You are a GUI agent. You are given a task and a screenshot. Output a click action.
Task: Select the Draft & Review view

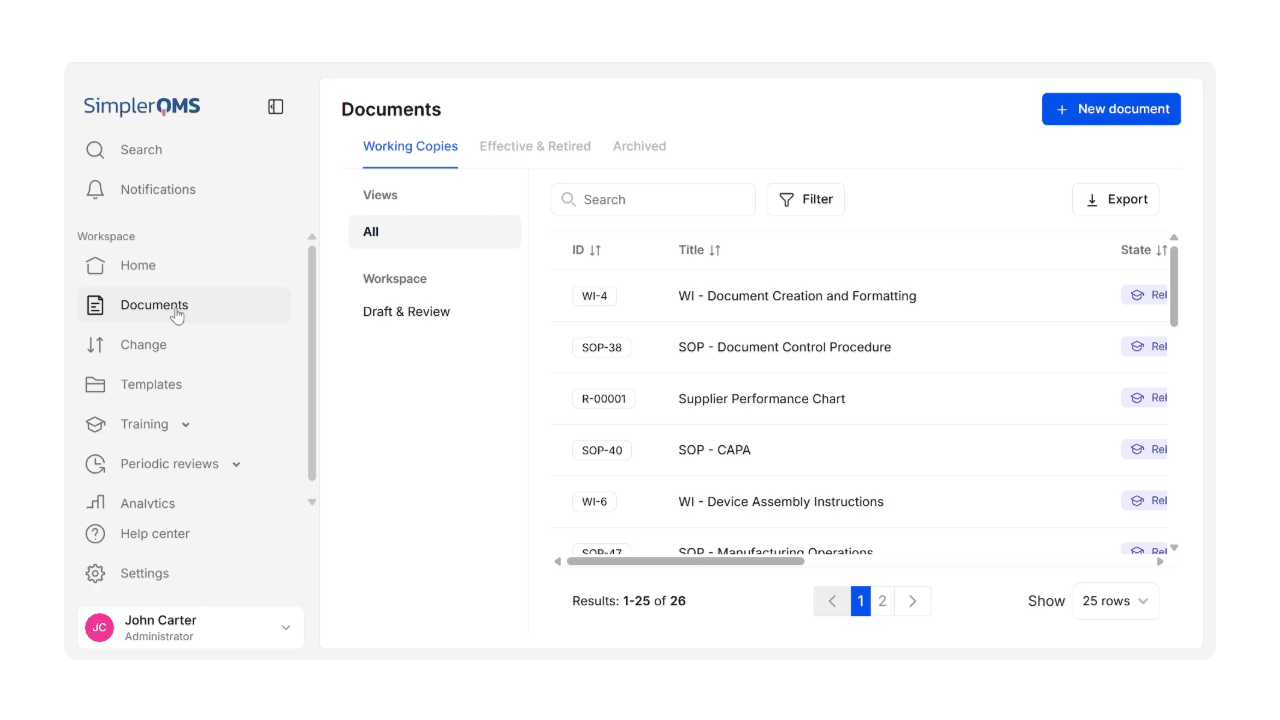click(x=406, y=312)
